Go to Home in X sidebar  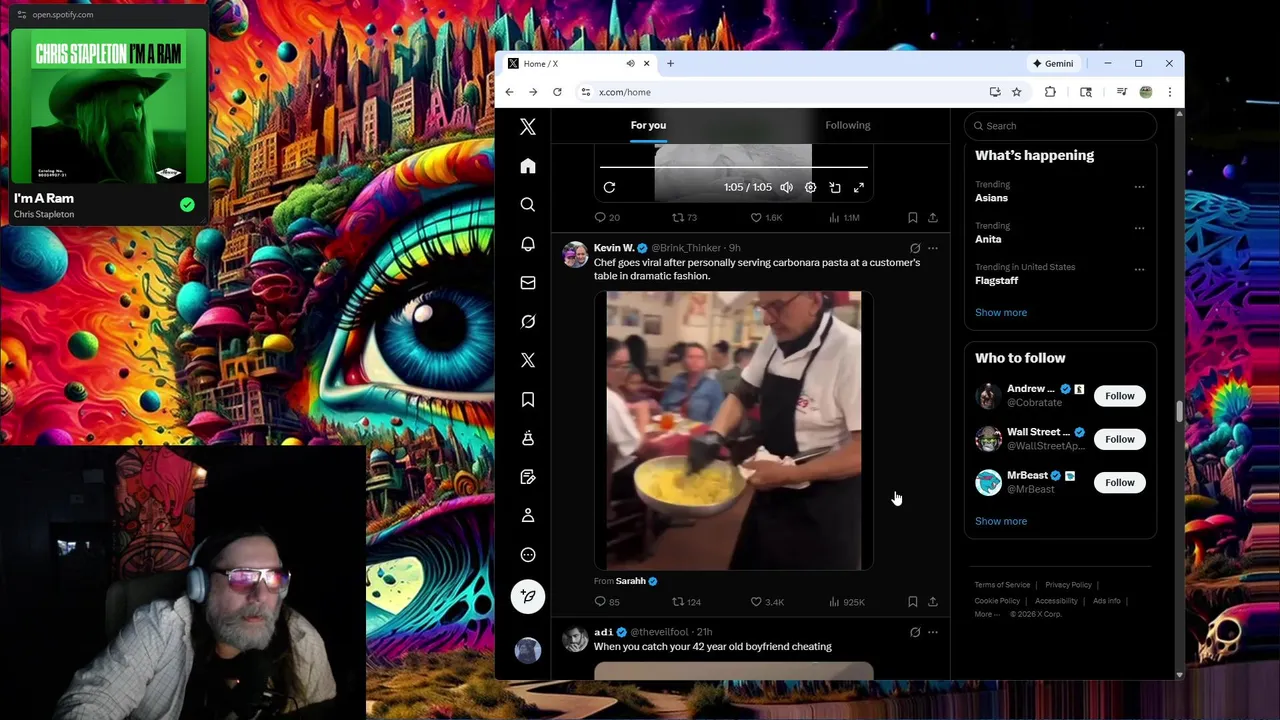click(x=528, y=166)
